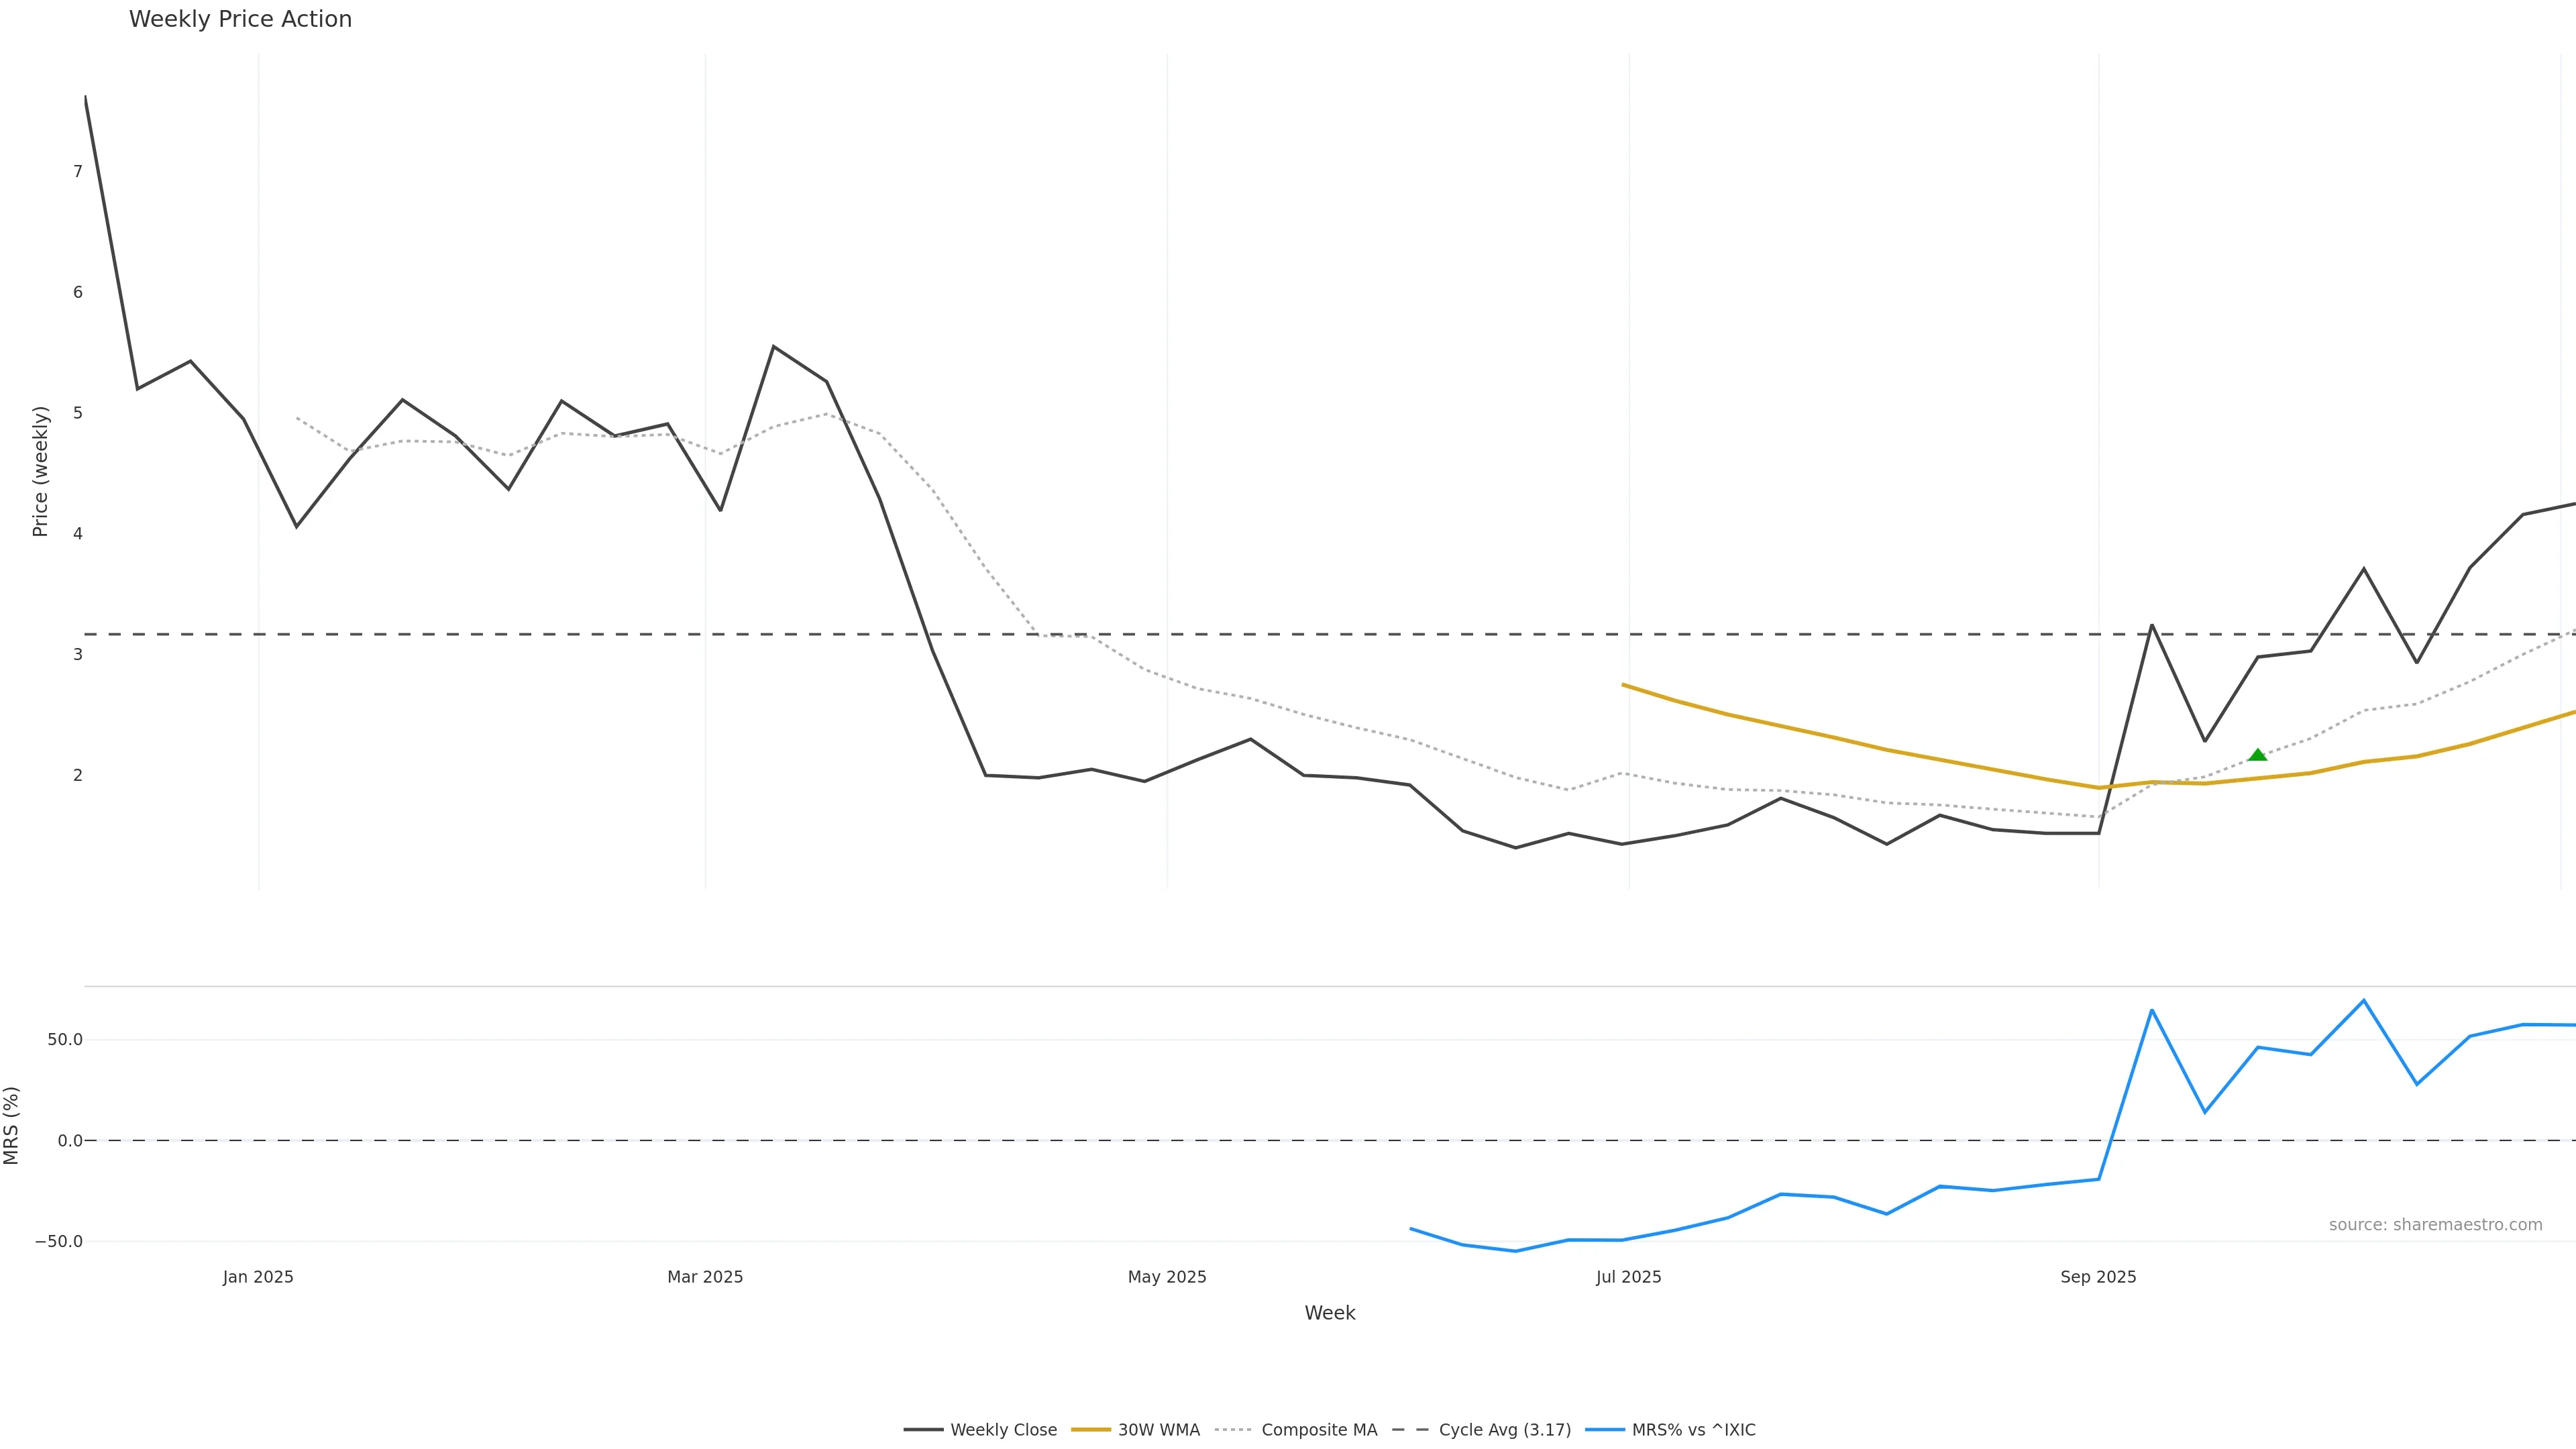Viewport: 2576px width, 1449px height.
Task: Select the Mar 2025 axis label
Action: pyautogui.click(x=705, y=1277)
